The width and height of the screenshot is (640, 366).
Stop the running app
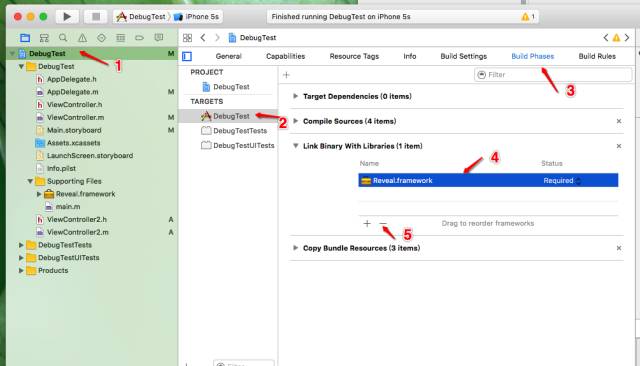pyautogui.click(x=96, y=17)
